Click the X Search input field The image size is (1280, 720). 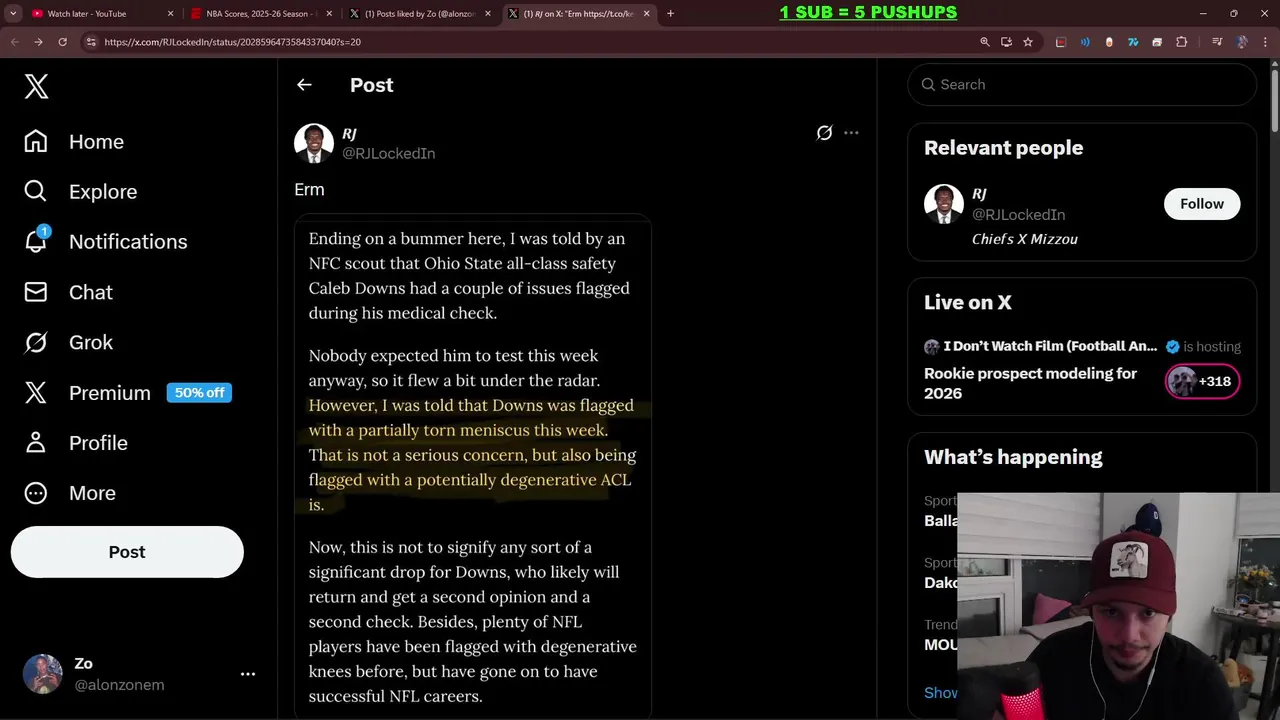[x=1090, y=85]
